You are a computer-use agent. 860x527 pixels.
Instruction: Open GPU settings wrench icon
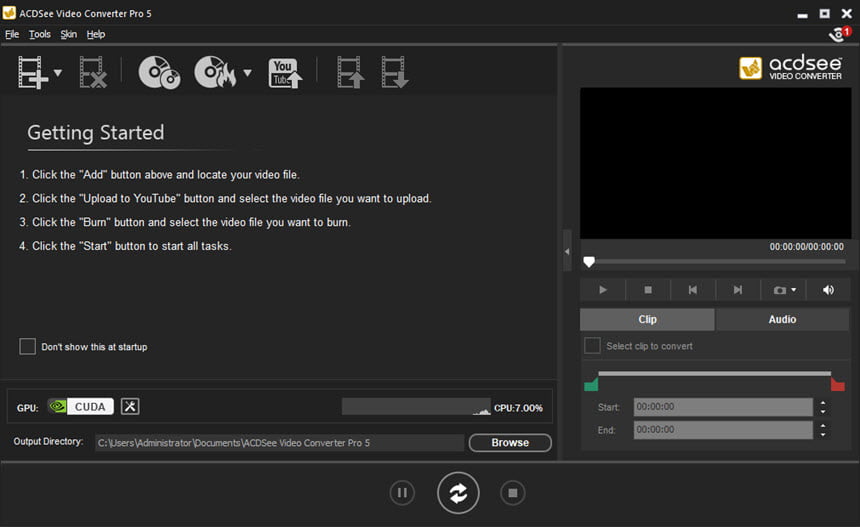tap(130, 406)
